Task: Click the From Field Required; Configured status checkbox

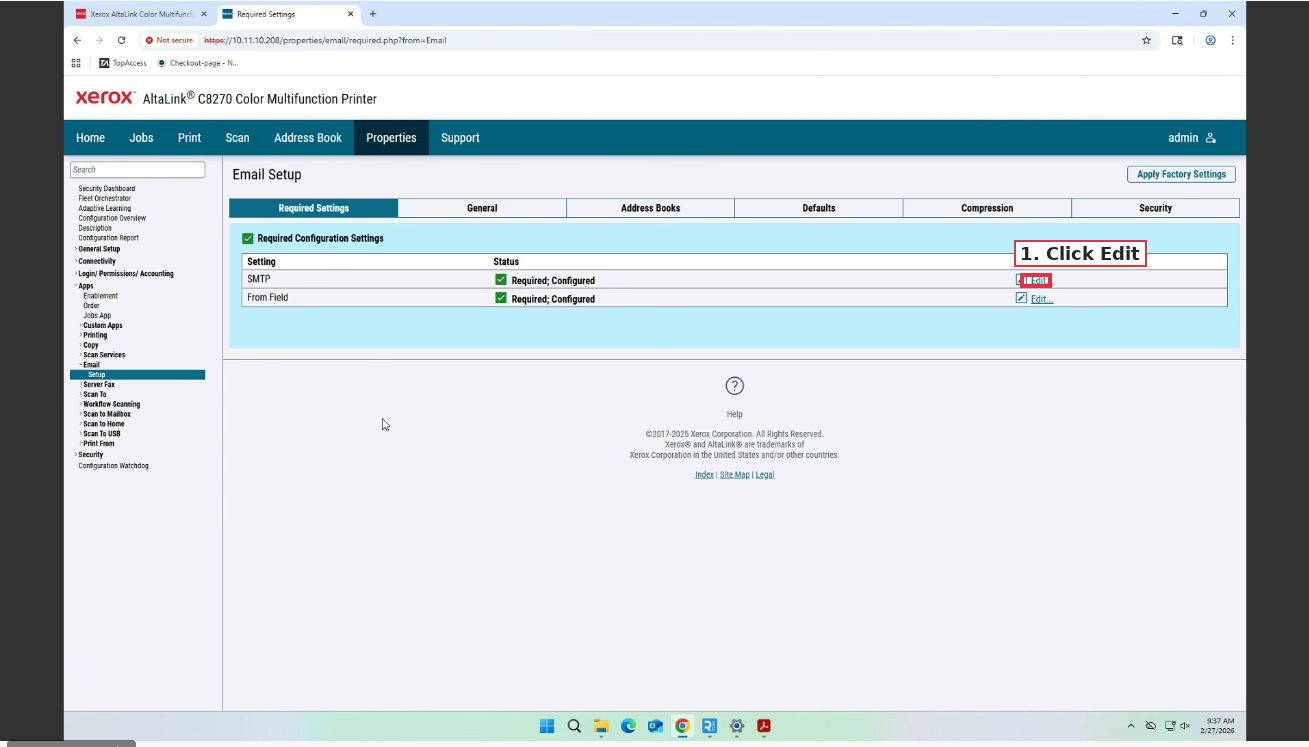Action: click(501, 298)
